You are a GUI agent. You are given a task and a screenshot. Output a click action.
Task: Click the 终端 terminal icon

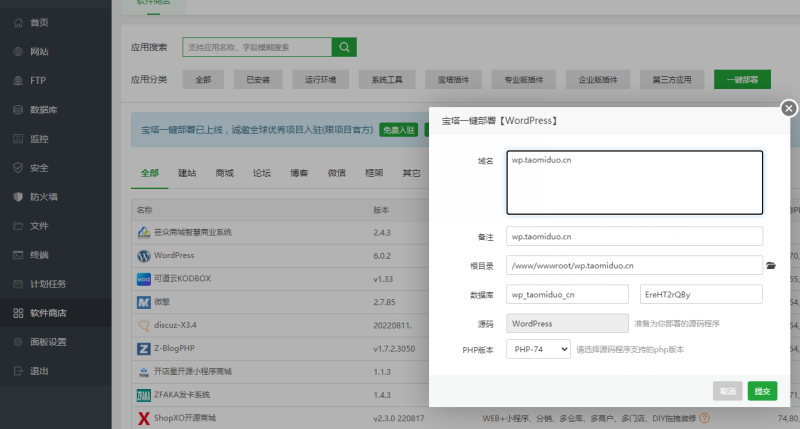tap(18, 255)
